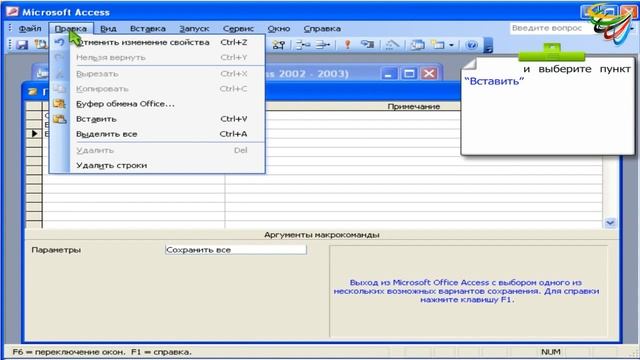This screenshot has height=360, width=640.
Task: Minimize the database window behind
Action: pyautogui.click(x=388, y=74)
